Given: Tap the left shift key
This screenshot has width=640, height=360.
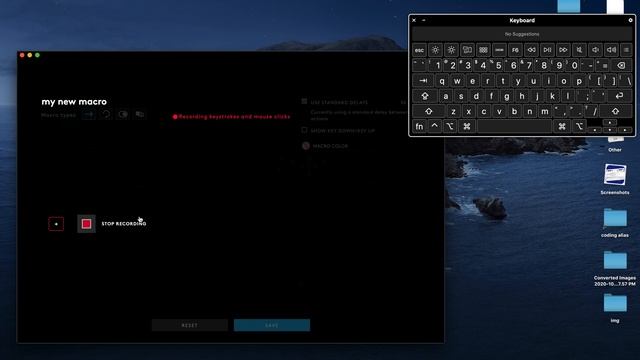Looking at the screenshot, I should click(429, 111).
